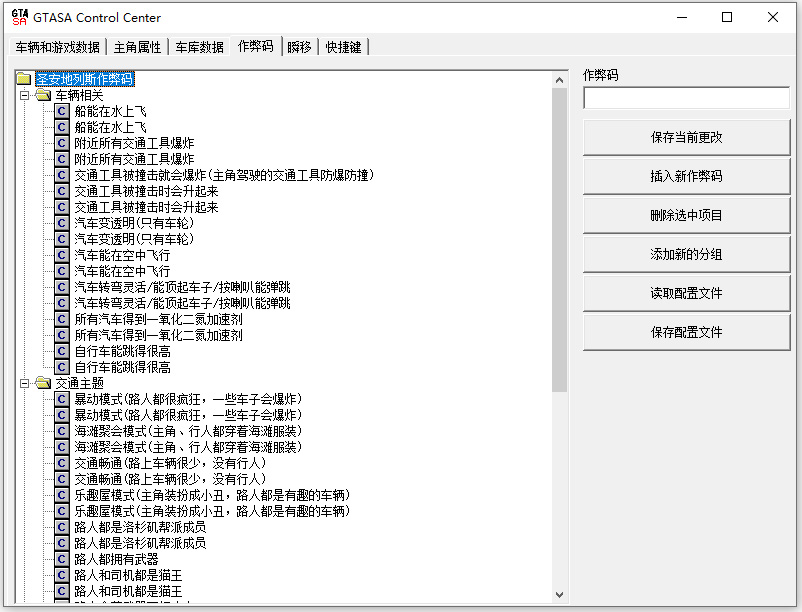Click the C icon of the upper 汽车转弯灵活 row
802x612 pixels.
[x=62, y=287]
